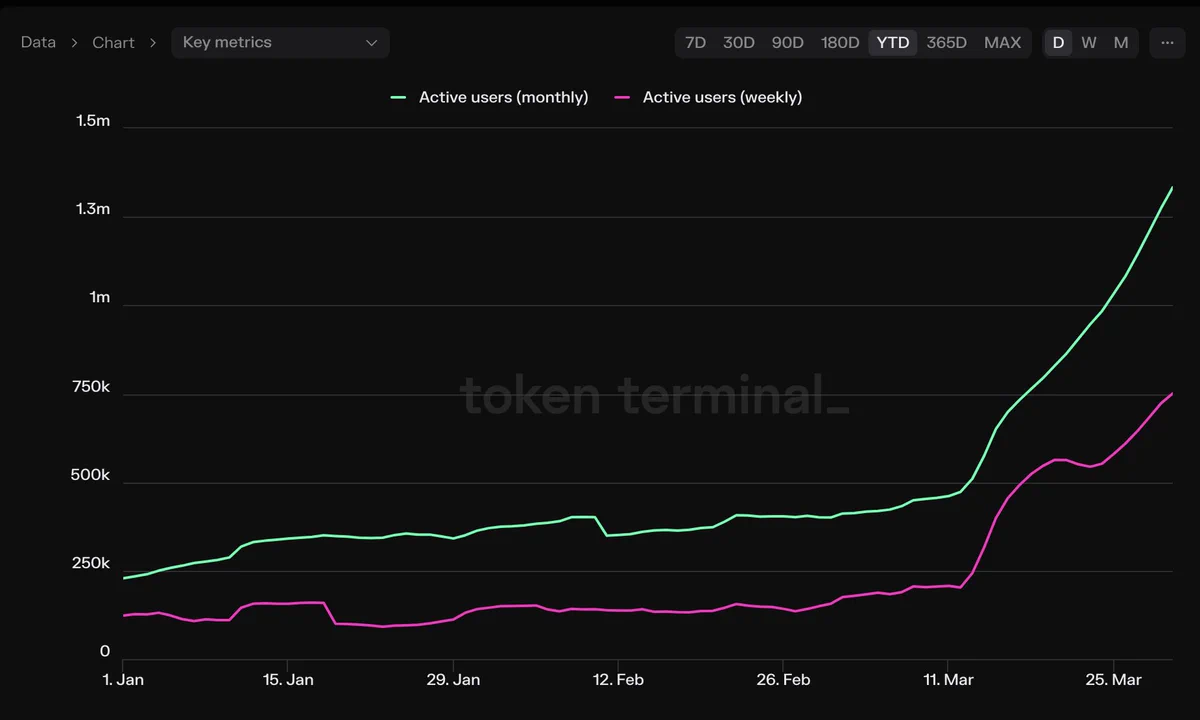The width and height of the screenshot is (1200, 720).
Task: Toggle Active users (monthly) legend series
Action: pos(489,97)
